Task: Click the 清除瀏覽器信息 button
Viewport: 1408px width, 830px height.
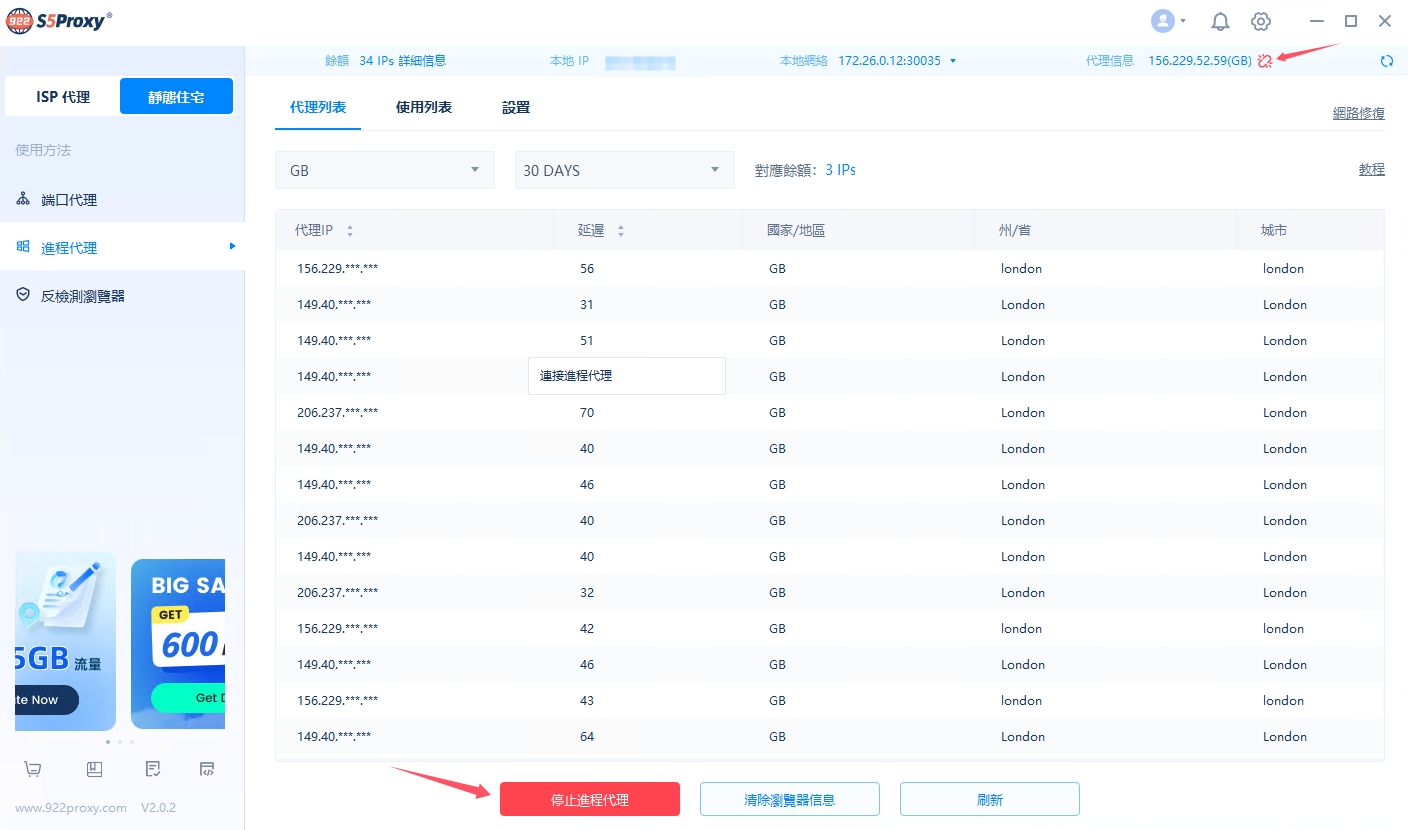Action: point(789,800)
